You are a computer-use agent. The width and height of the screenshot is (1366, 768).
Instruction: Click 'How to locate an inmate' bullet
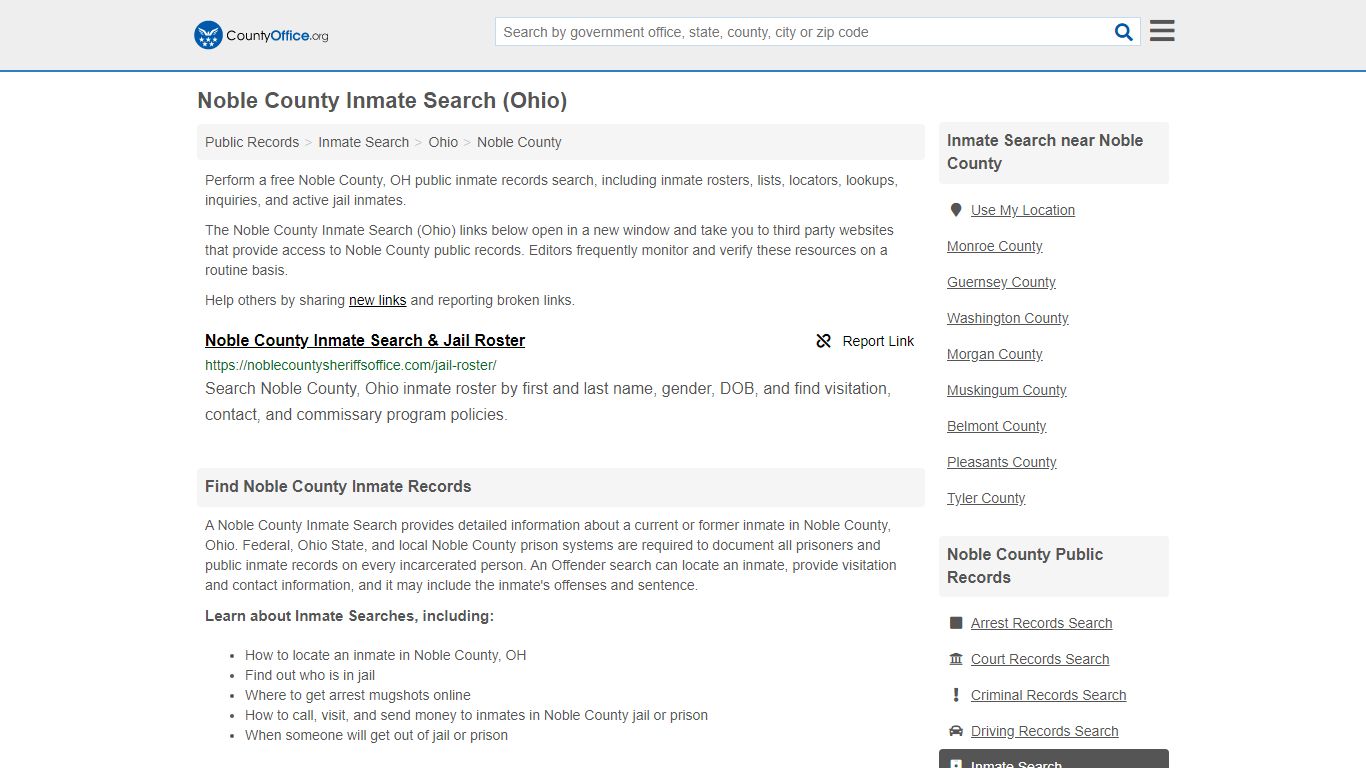[385, 655]
